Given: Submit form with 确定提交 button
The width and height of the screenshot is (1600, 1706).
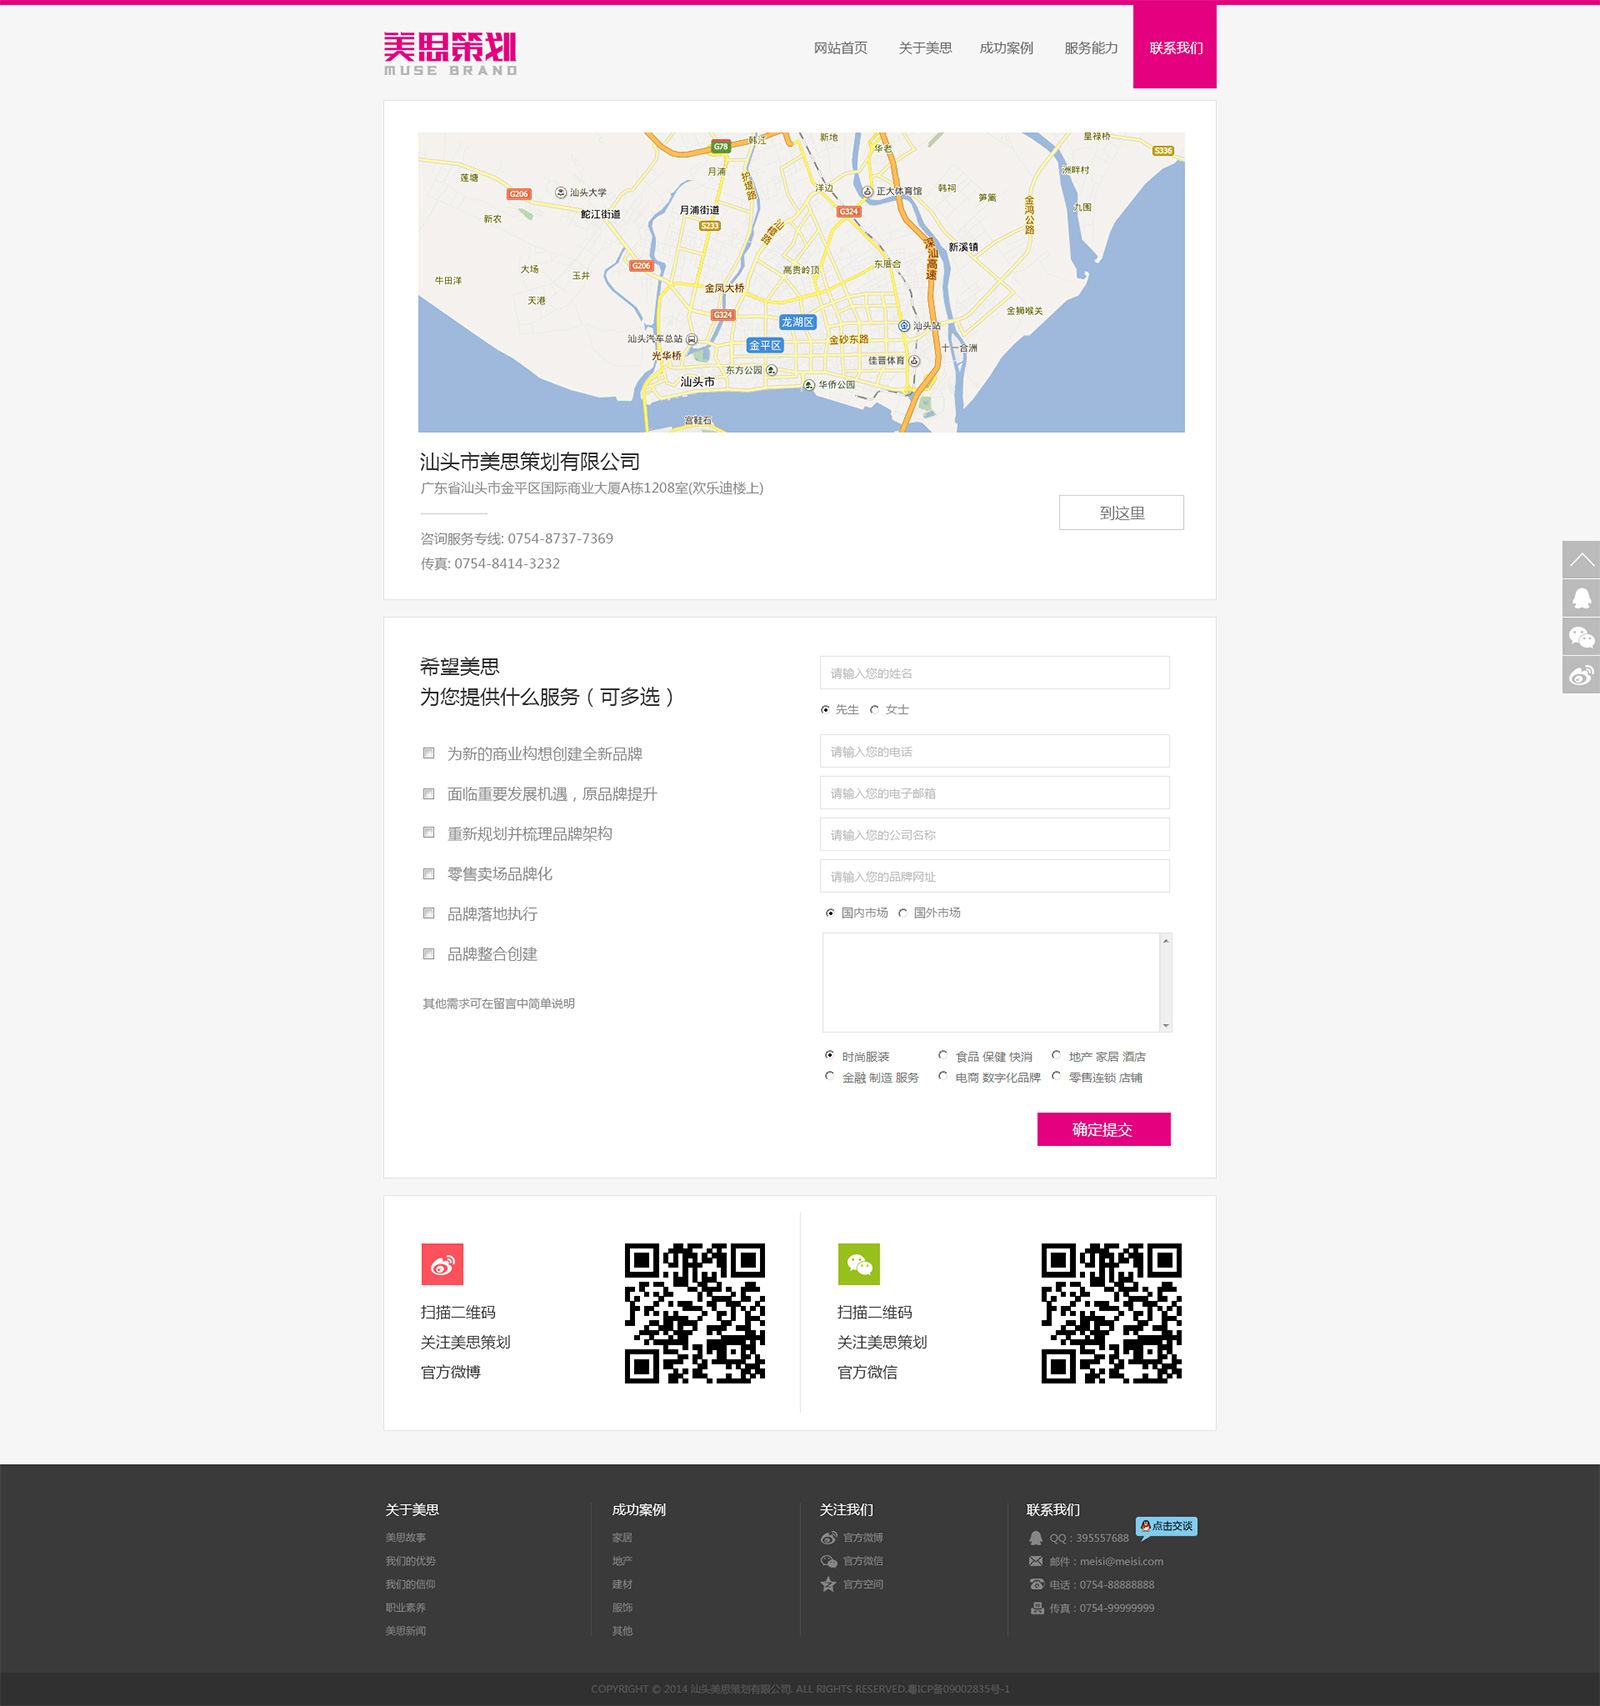Looking at the screenshot, I should [x=1104, y=1129].
